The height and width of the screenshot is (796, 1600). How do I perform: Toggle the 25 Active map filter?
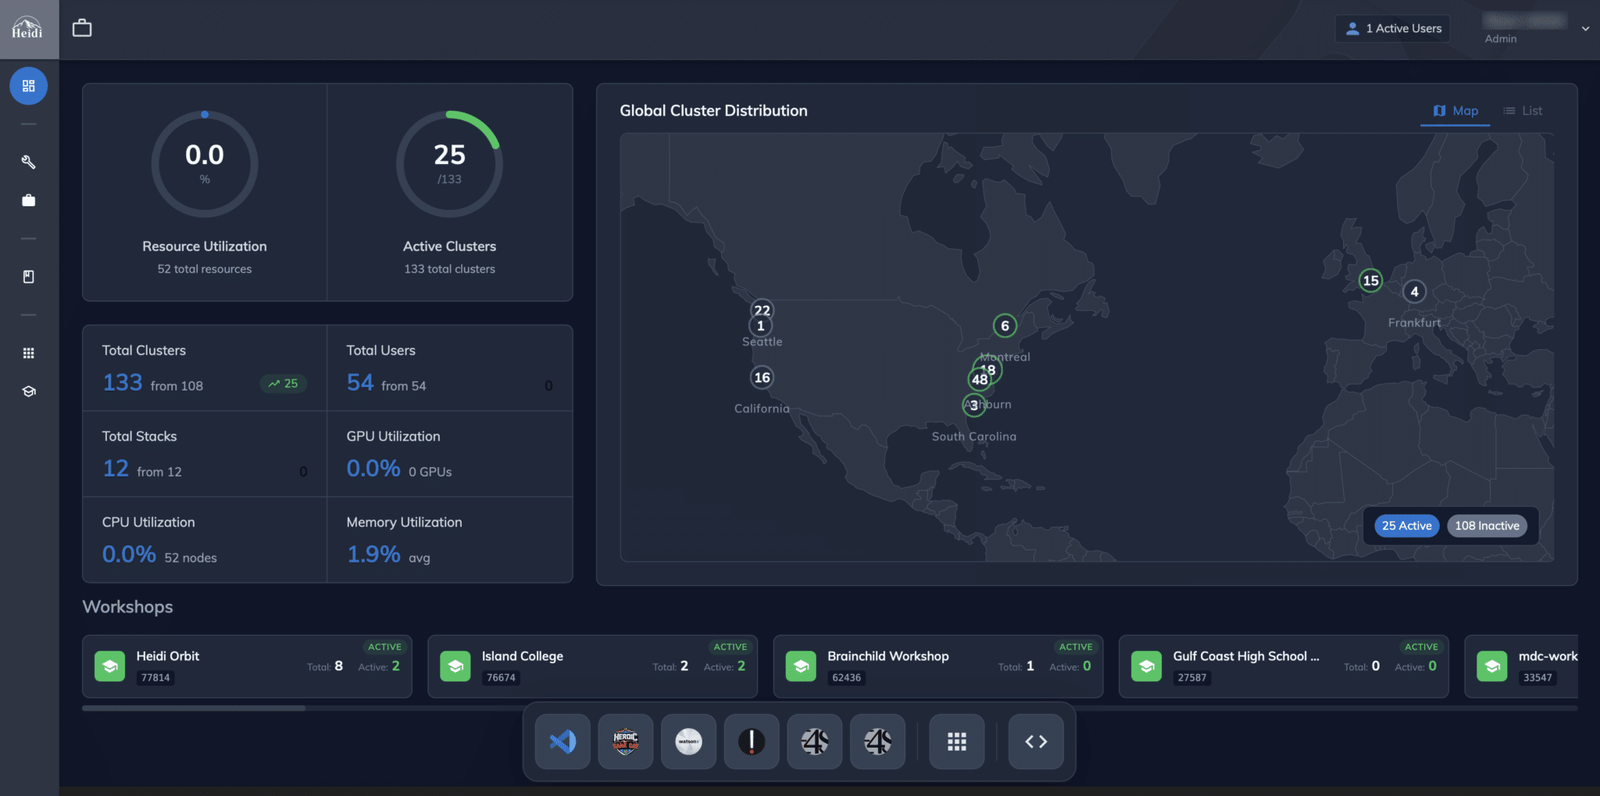coord(1406,526)
